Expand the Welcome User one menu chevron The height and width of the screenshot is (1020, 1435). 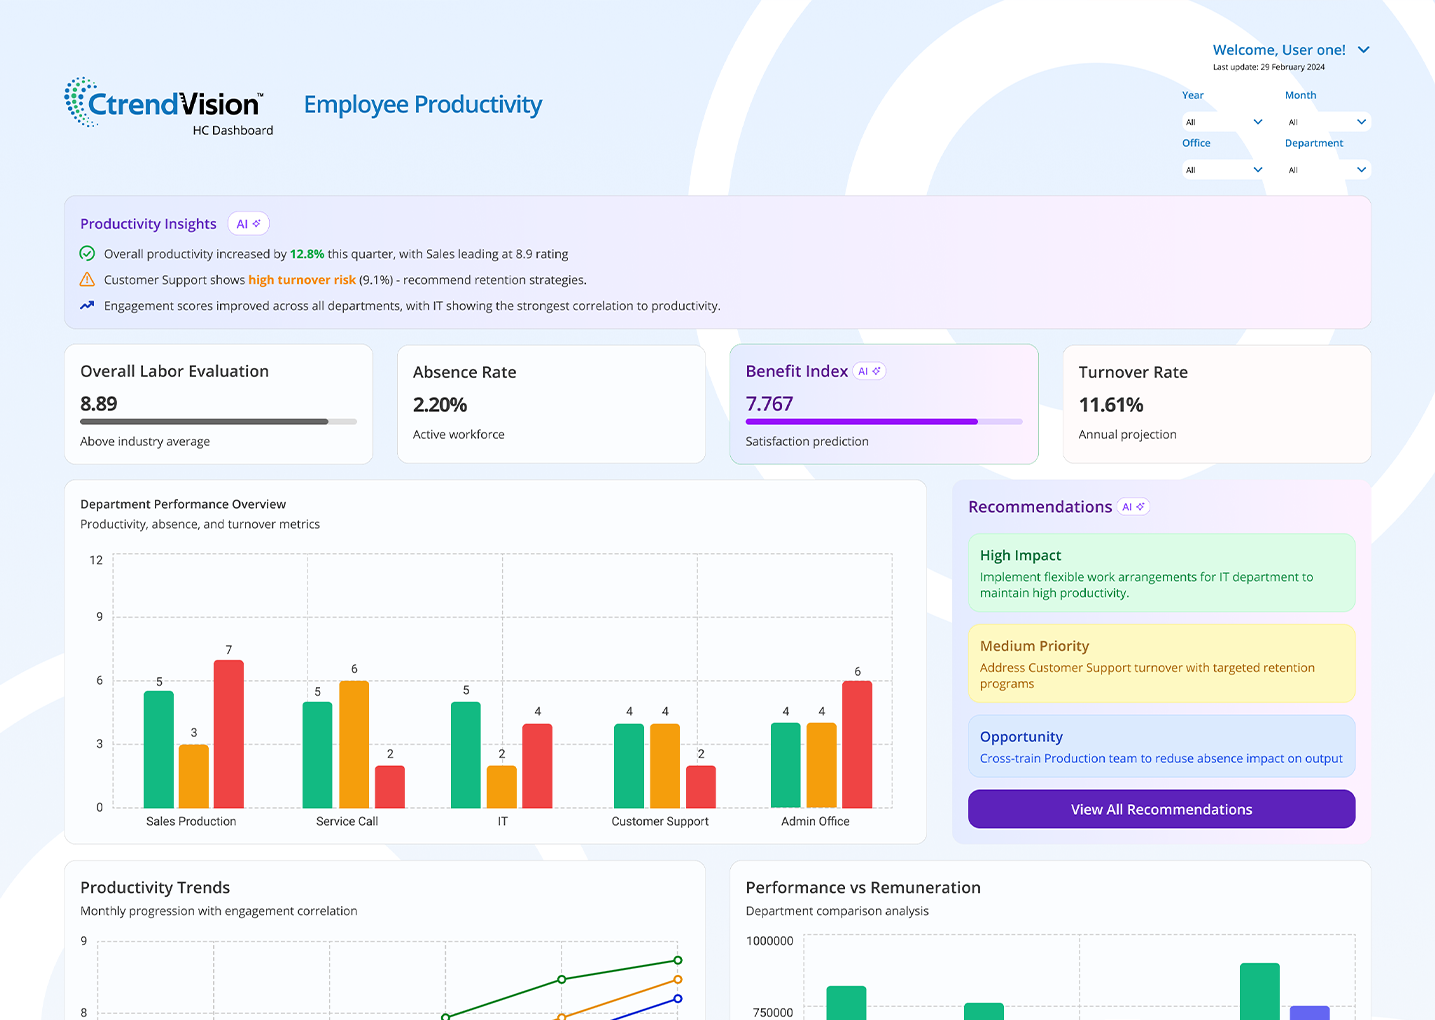point(1364,50)
